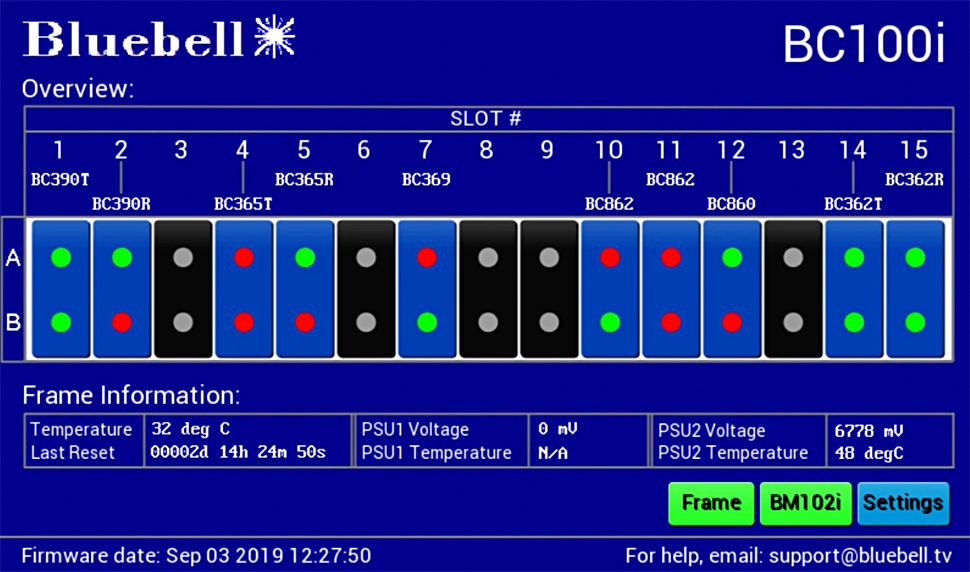Viewport: 970px width, 572px height.
Task: Click slot 10 channel B green indicator
Action: point(610,322)
